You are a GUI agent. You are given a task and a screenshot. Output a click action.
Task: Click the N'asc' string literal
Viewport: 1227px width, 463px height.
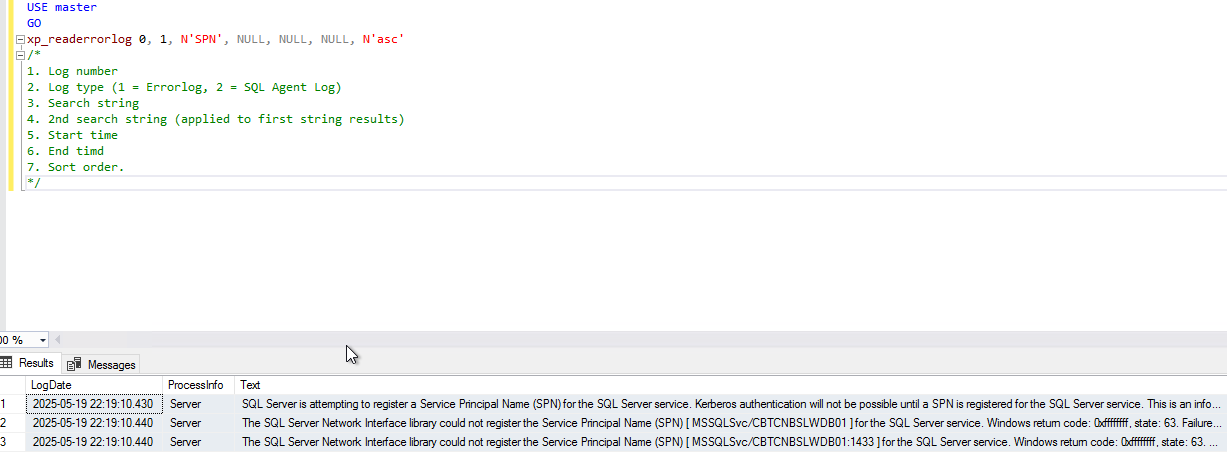click(383, 39)
